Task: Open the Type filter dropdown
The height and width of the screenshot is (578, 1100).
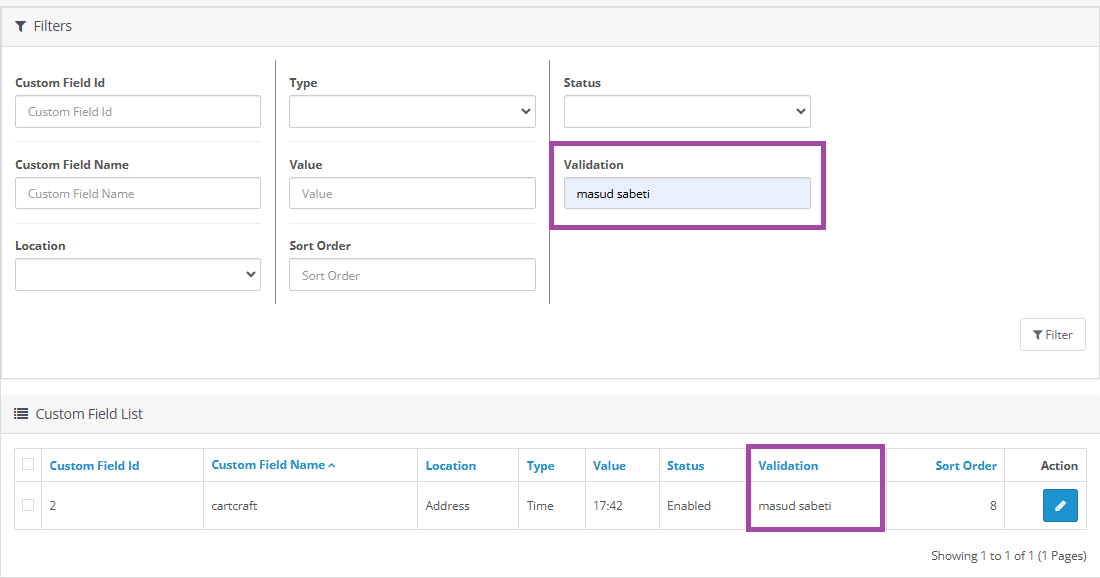Action: [x=412, y=112]
